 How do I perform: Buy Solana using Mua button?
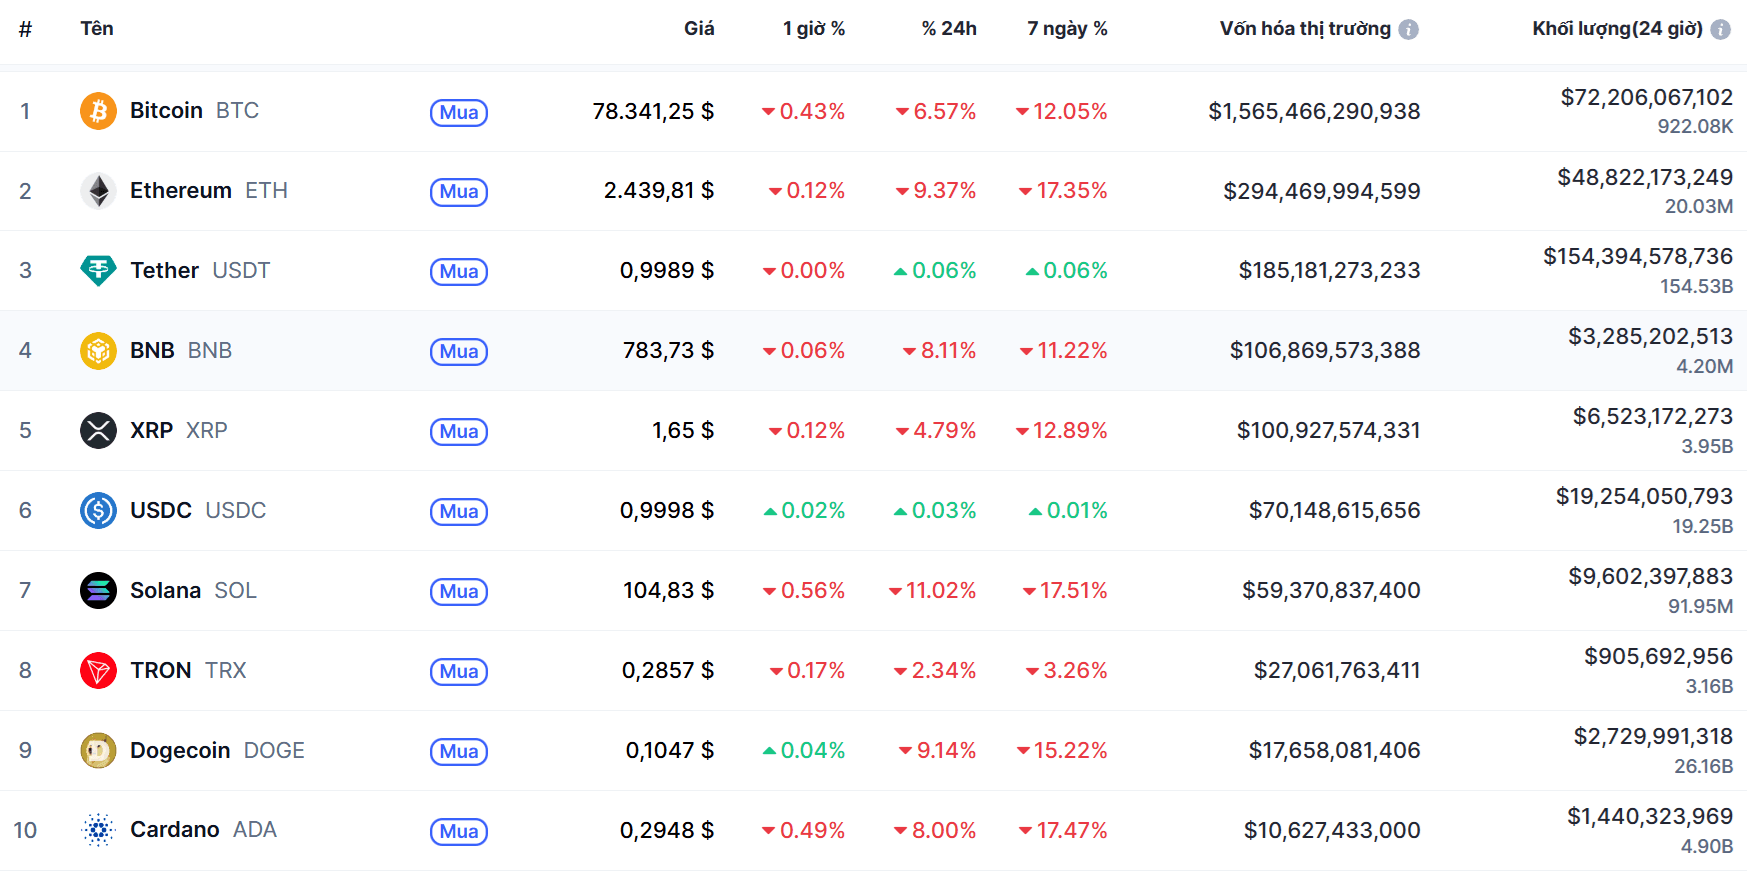[459, 592]
